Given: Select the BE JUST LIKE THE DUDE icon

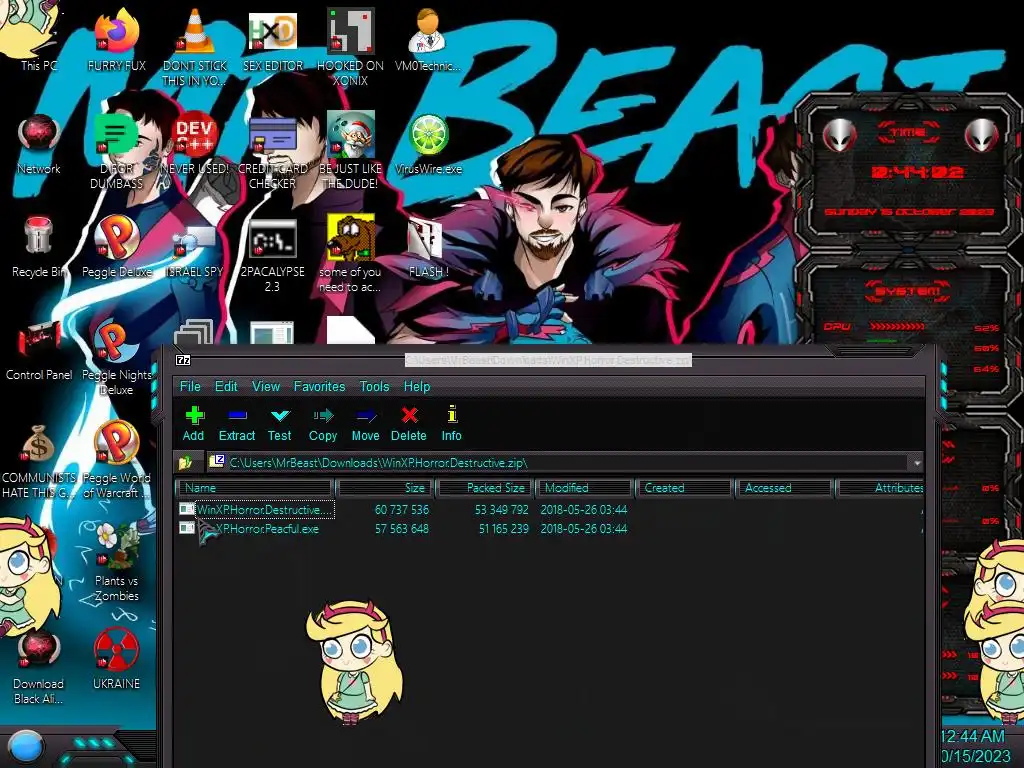Looking at the screenshot, I should 351,150.
